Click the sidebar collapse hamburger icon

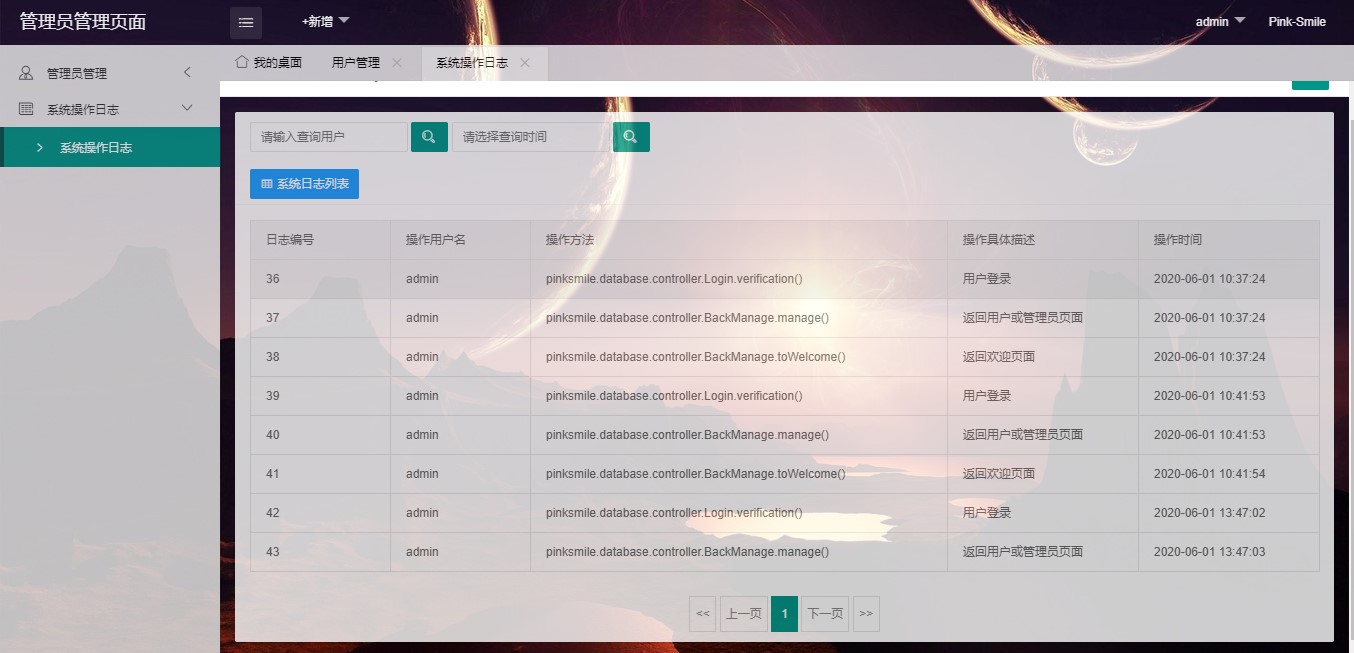(x=245, y=22)
